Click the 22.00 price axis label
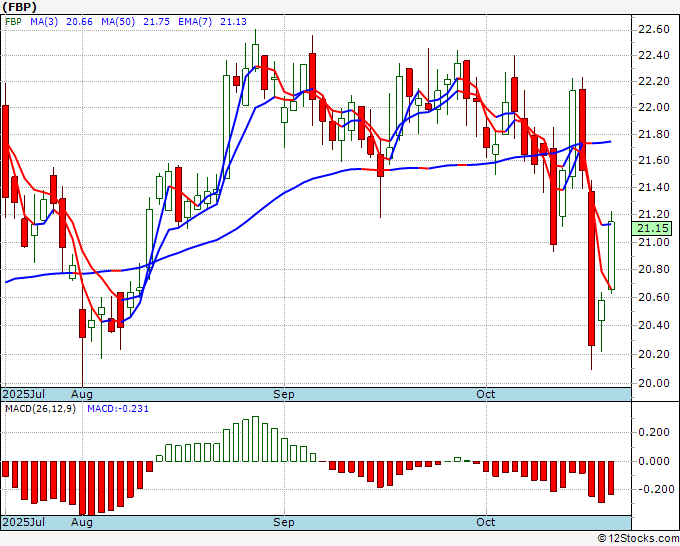 click(x=654, y=108)
